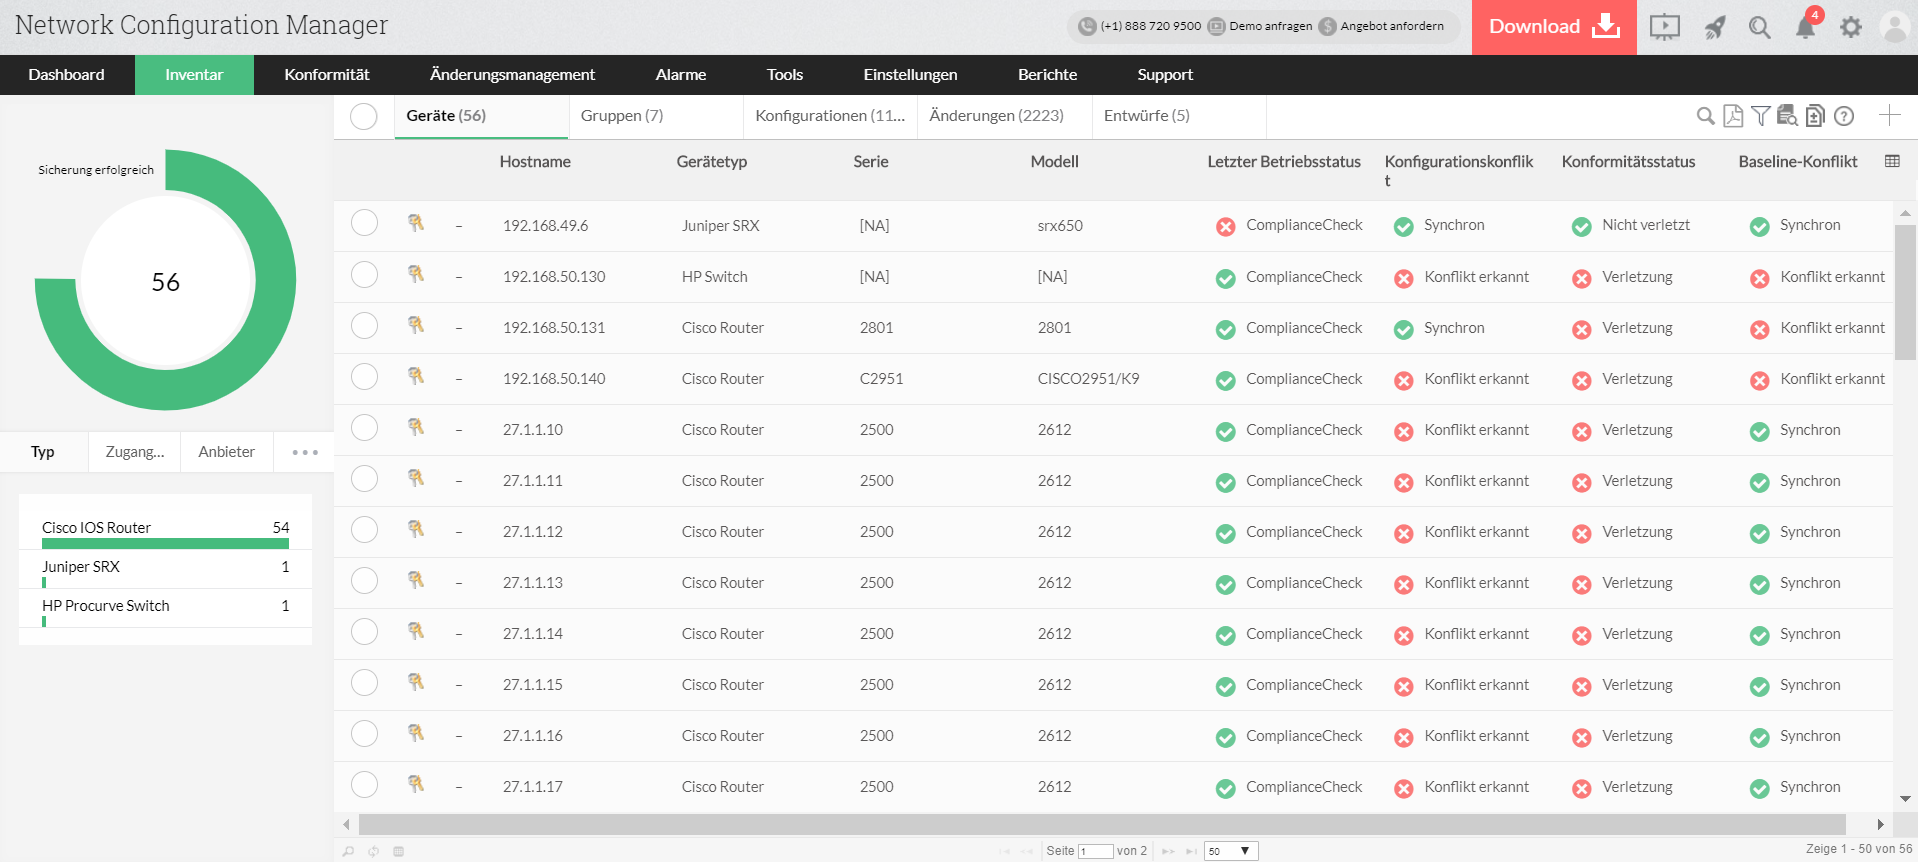Select row checkbox for 27.1.1.14
The image size is (1918, 862).
(x=364, y=631)
